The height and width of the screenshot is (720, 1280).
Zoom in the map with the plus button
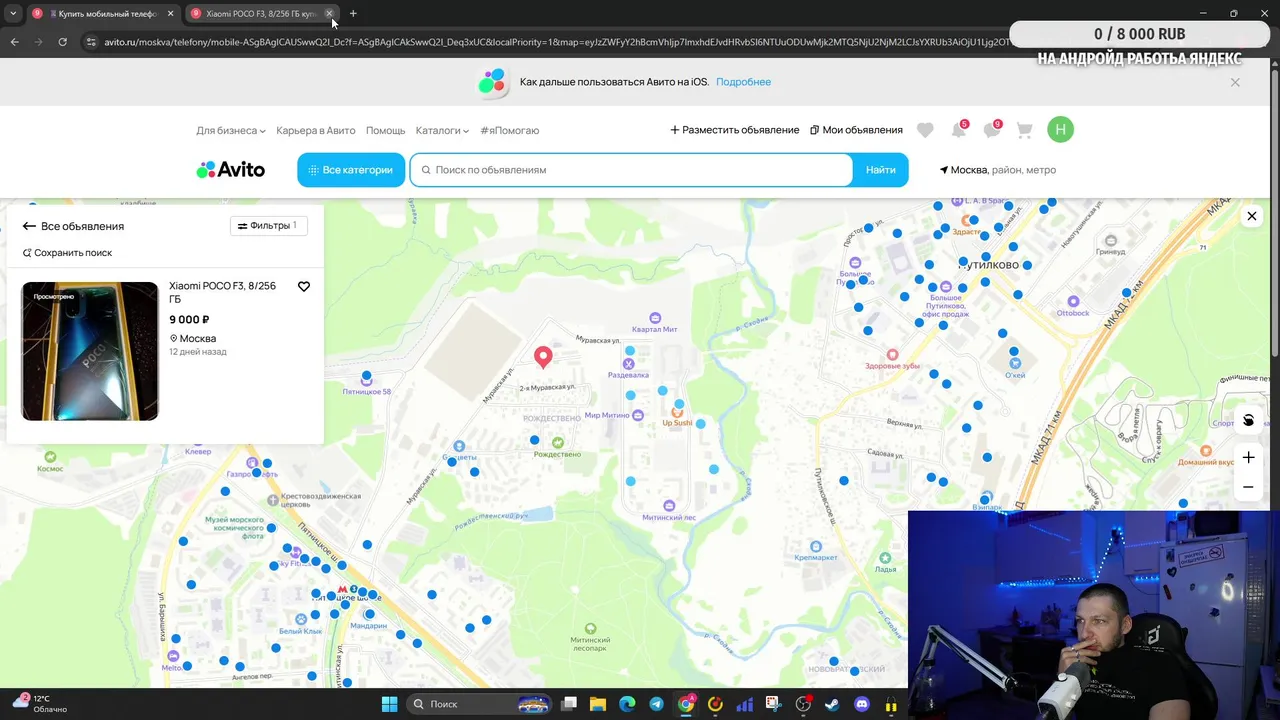click(x=1248, y=458)
